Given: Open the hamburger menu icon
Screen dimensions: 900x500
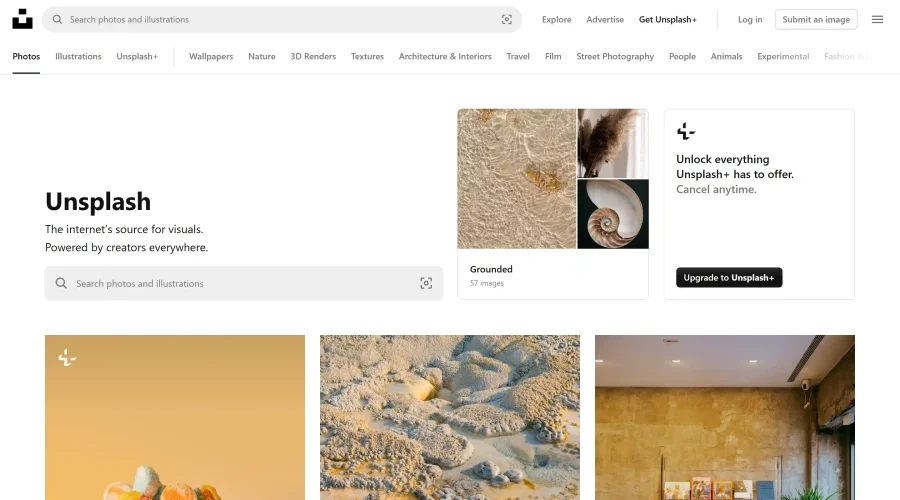Looking at the screenshot, I should point(877,20).
